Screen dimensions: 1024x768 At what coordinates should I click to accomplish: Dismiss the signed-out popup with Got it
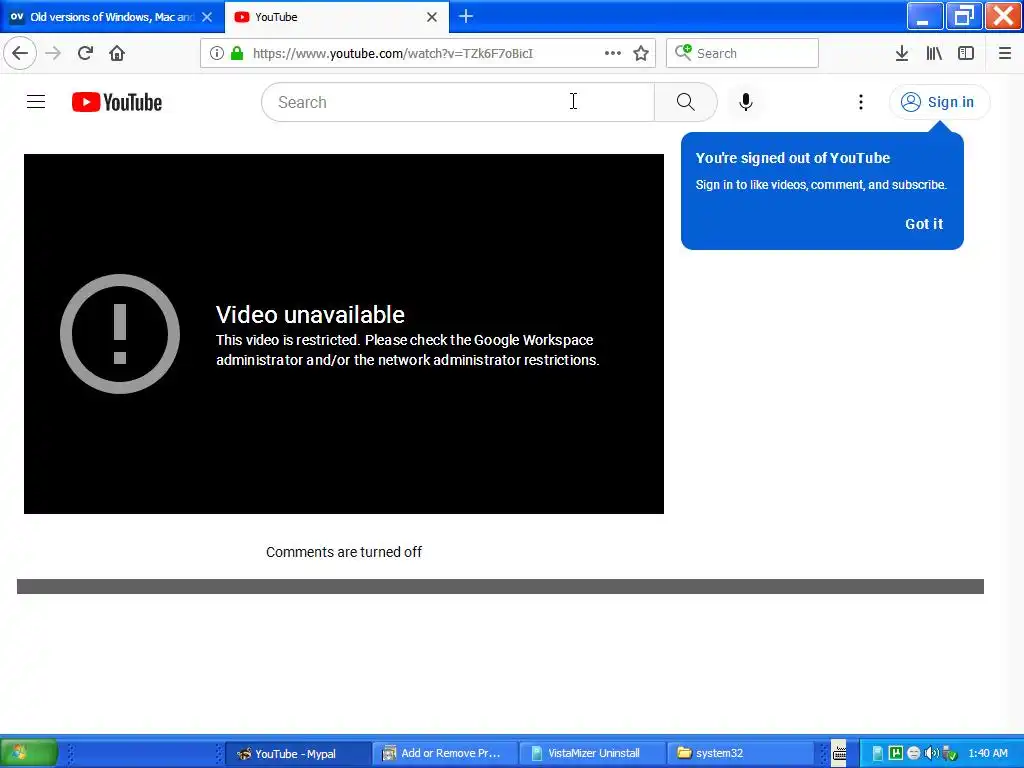point(923,224)
